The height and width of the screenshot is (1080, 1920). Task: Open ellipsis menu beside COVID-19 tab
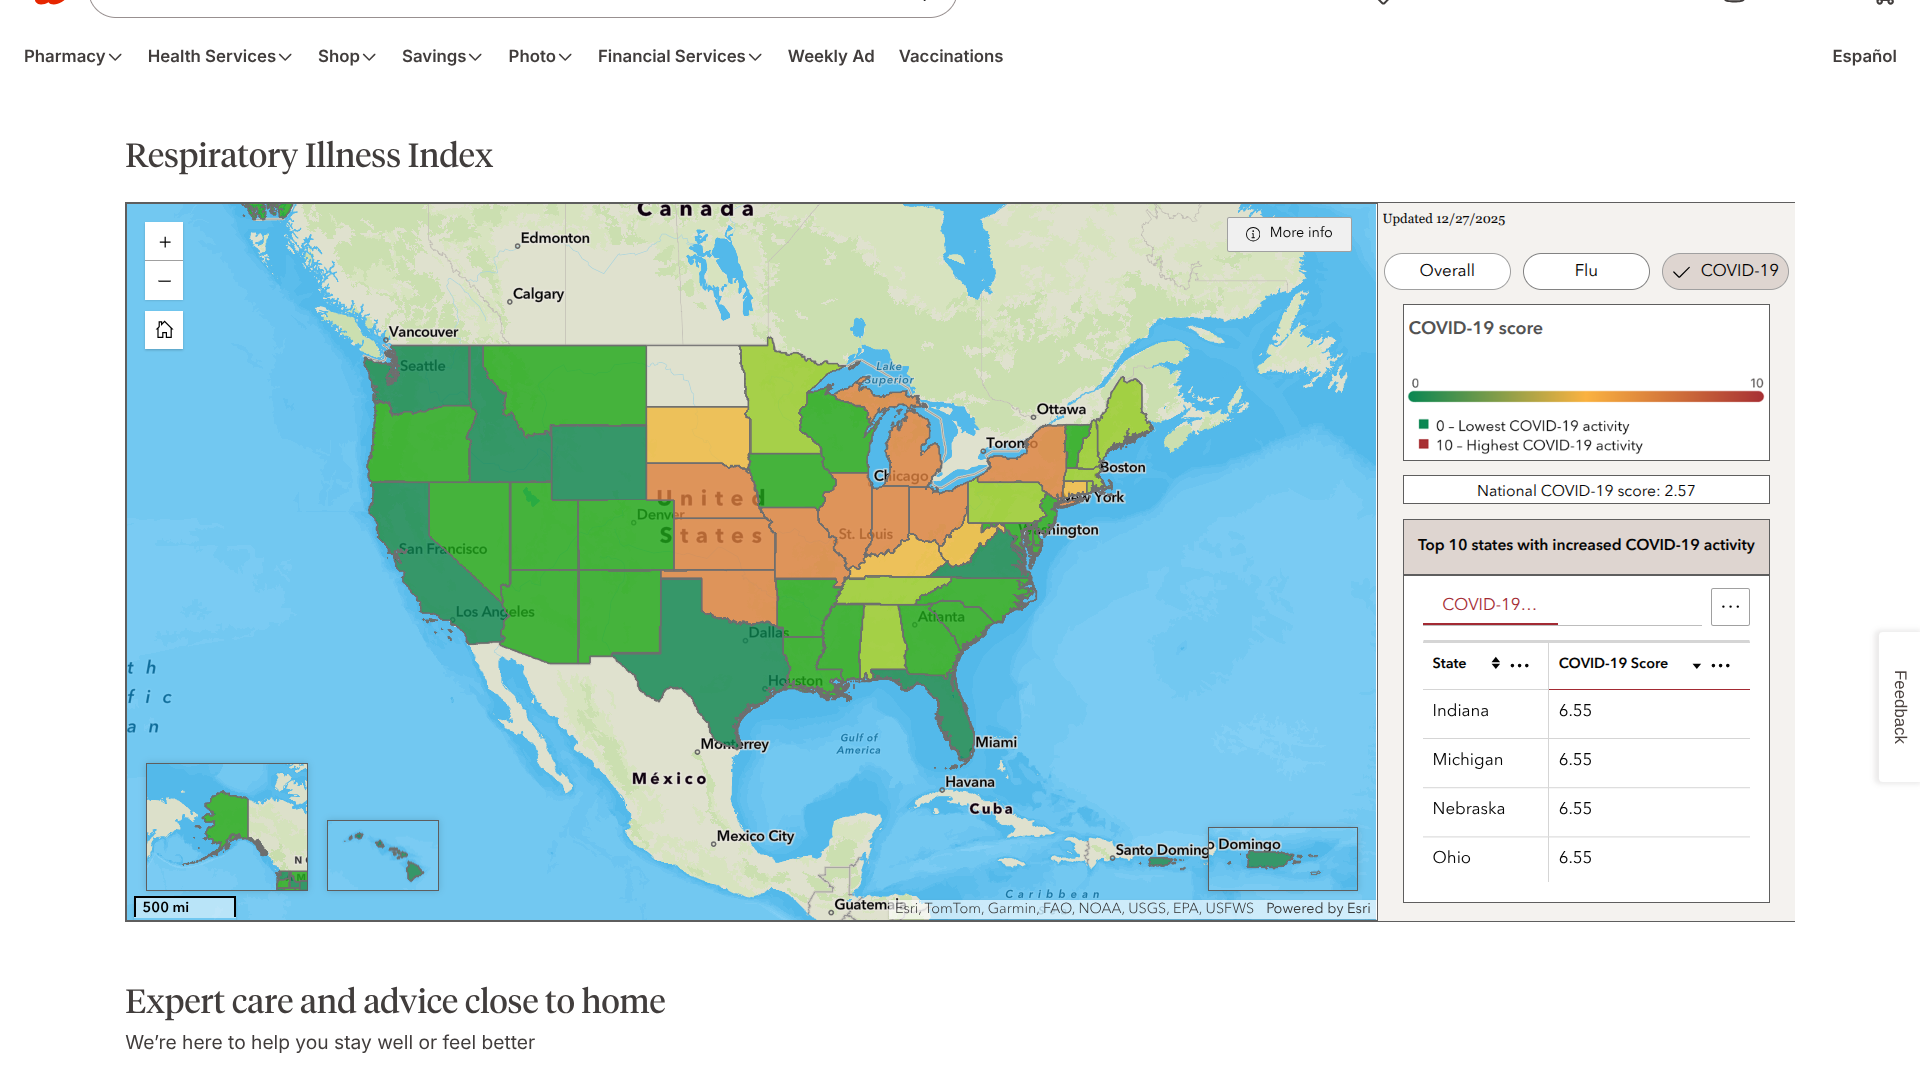coord(1730,606)
